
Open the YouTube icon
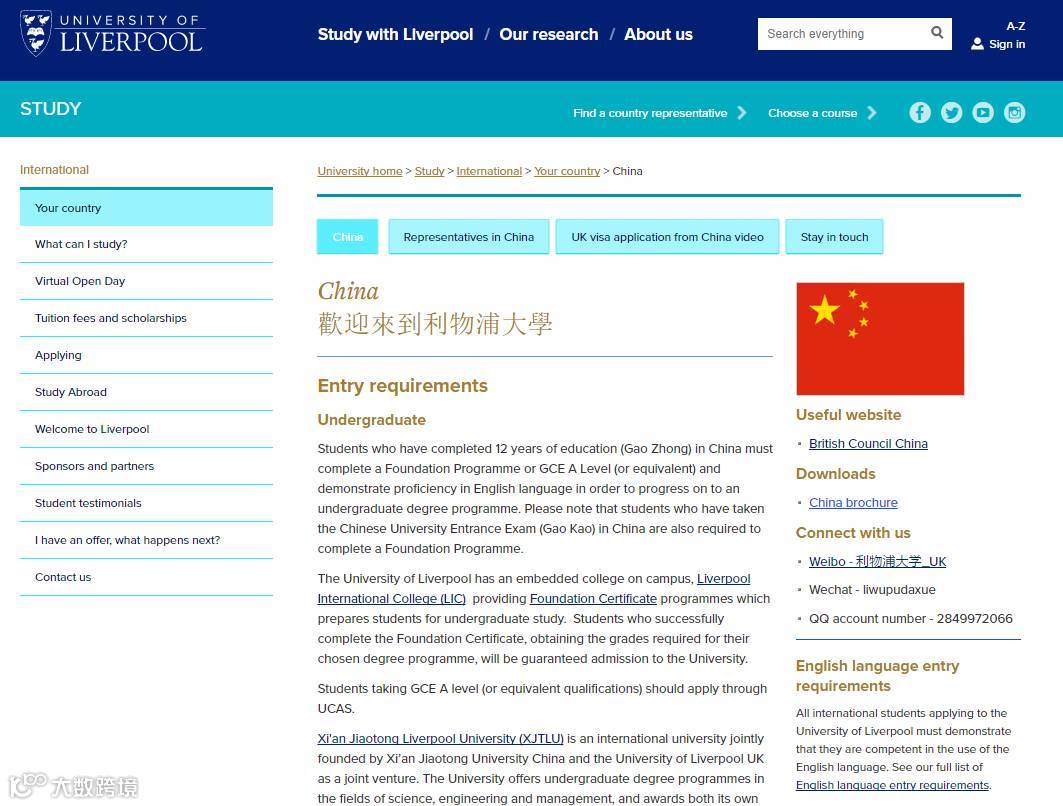point(982,113)
